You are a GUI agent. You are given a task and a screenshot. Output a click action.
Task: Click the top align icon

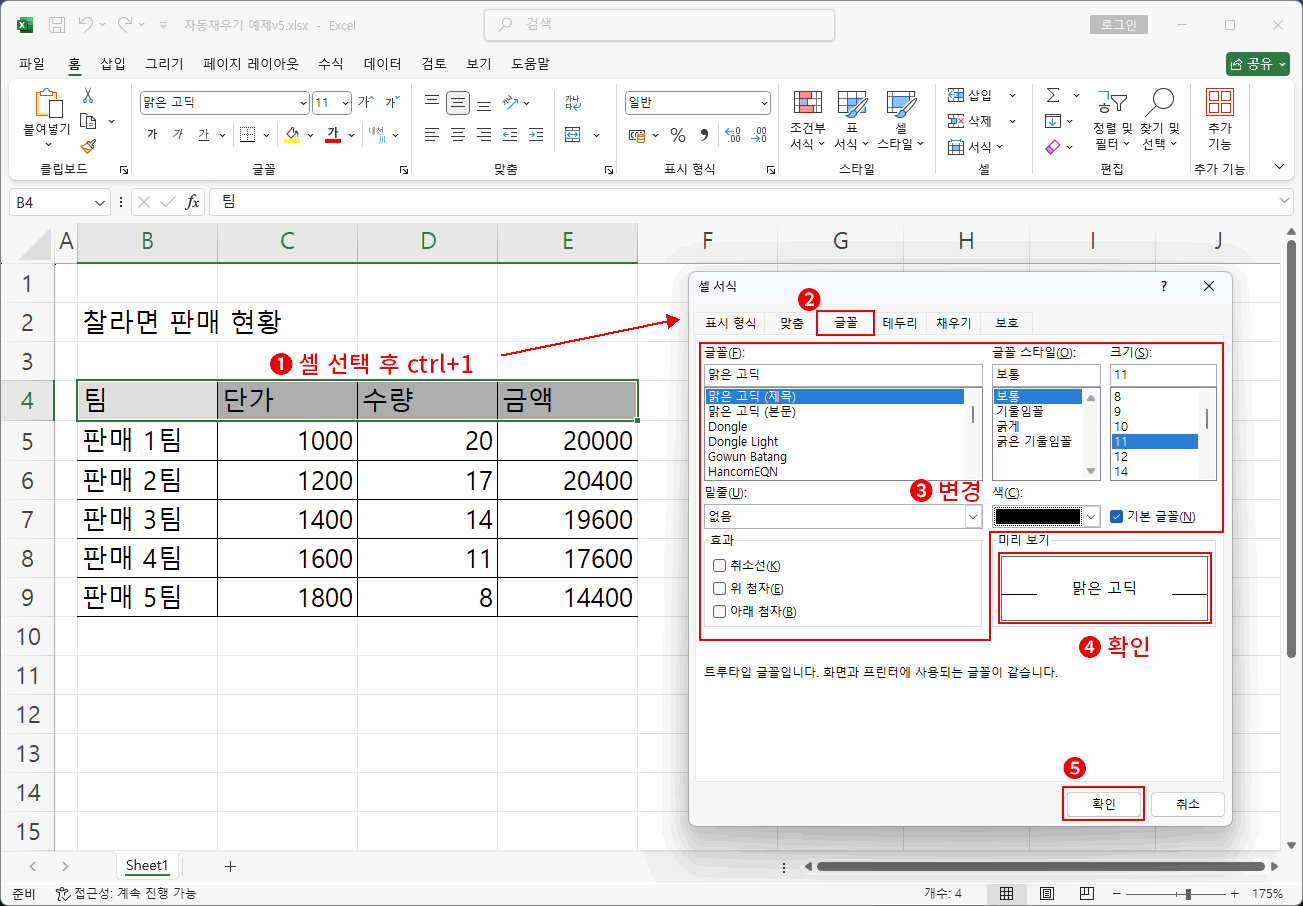[x=432, y=102]
